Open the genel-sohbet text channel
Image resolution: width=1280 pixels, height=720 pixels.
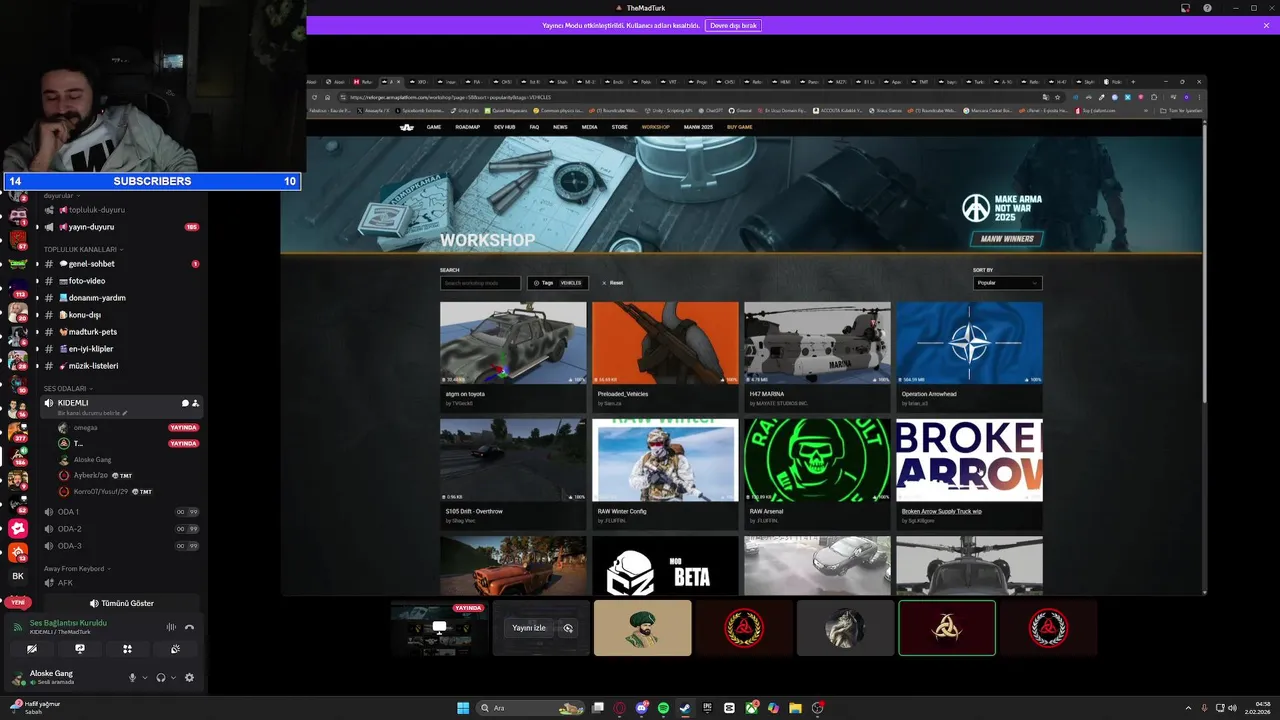coord(120,264)
